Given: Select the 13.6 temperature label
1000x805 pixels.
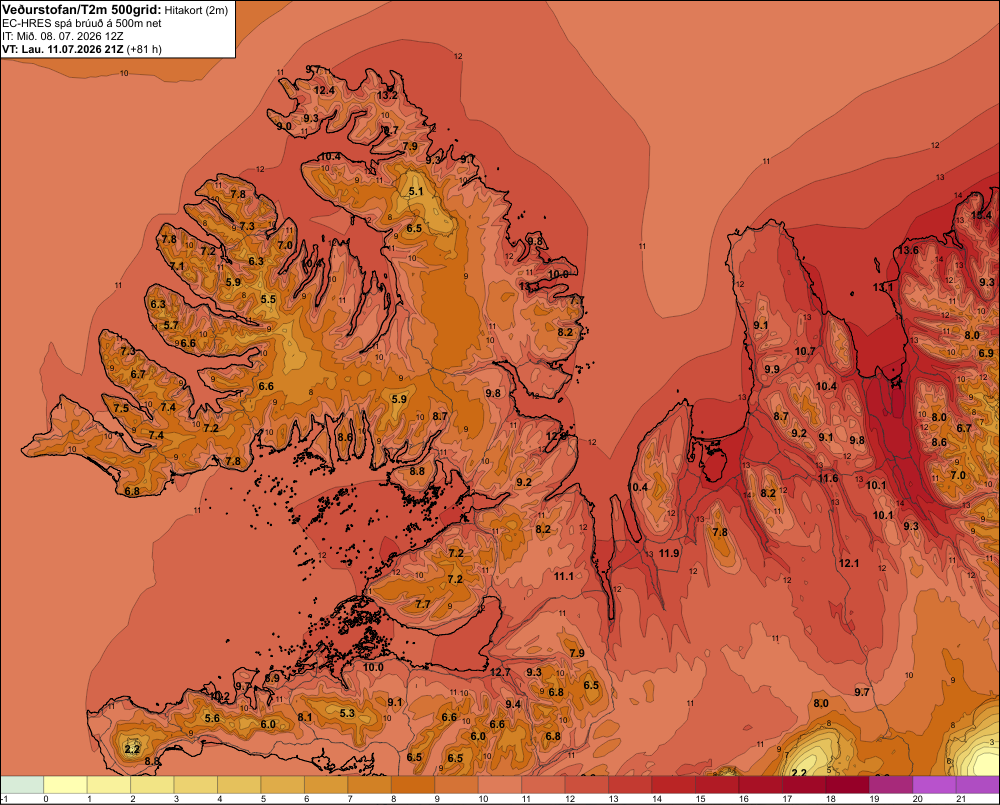Looking at the screenshot, I should [x=908, y=250].
